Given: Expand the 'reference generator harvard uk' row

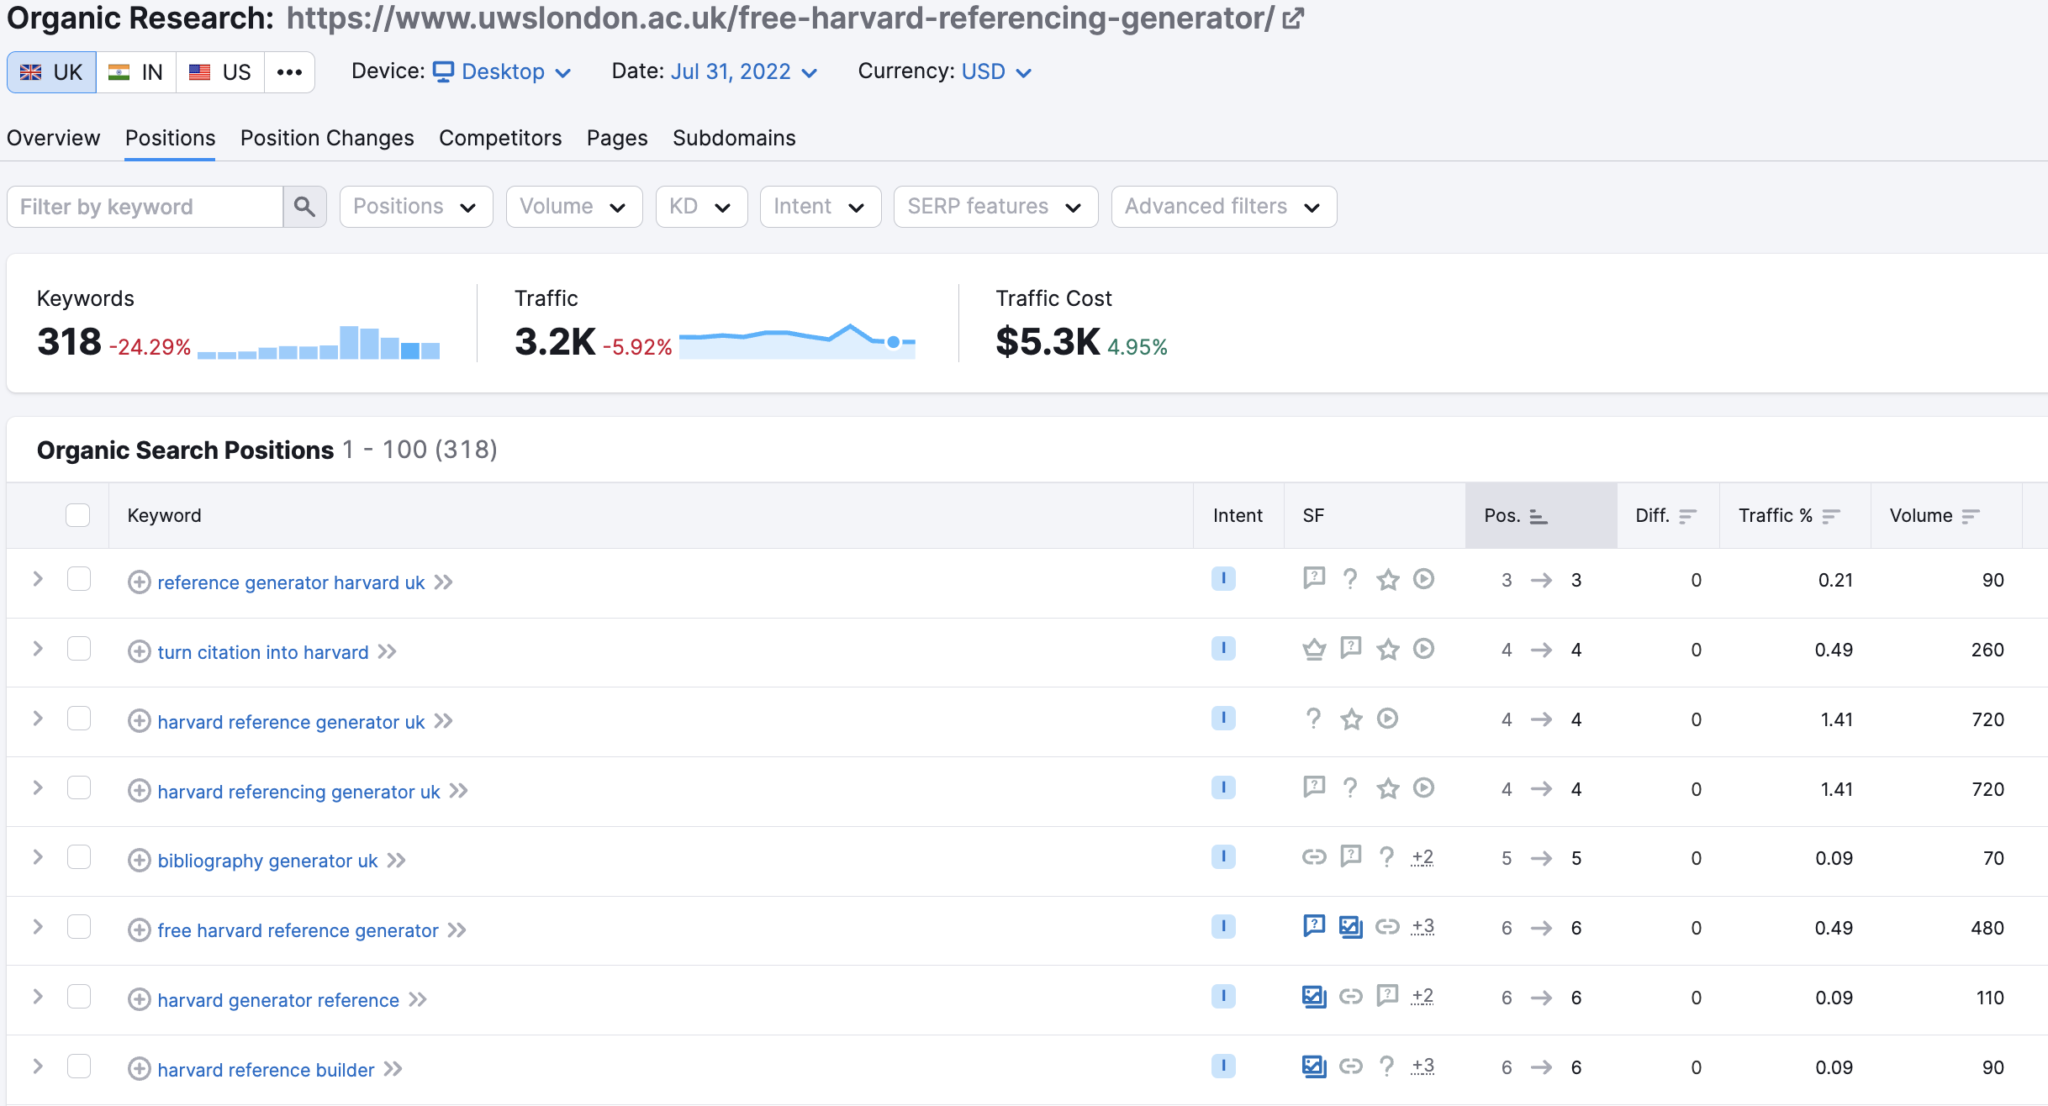Looking at the screenshot, I should [38, 579].
